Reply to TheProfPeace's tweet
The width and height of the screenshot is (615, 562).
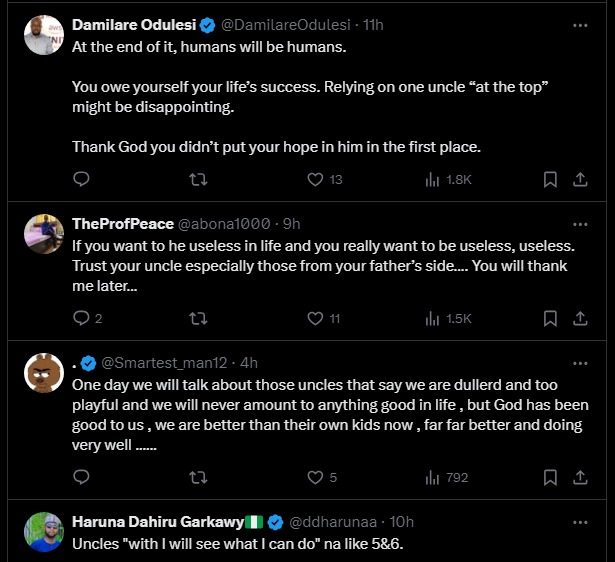(82, 319)
